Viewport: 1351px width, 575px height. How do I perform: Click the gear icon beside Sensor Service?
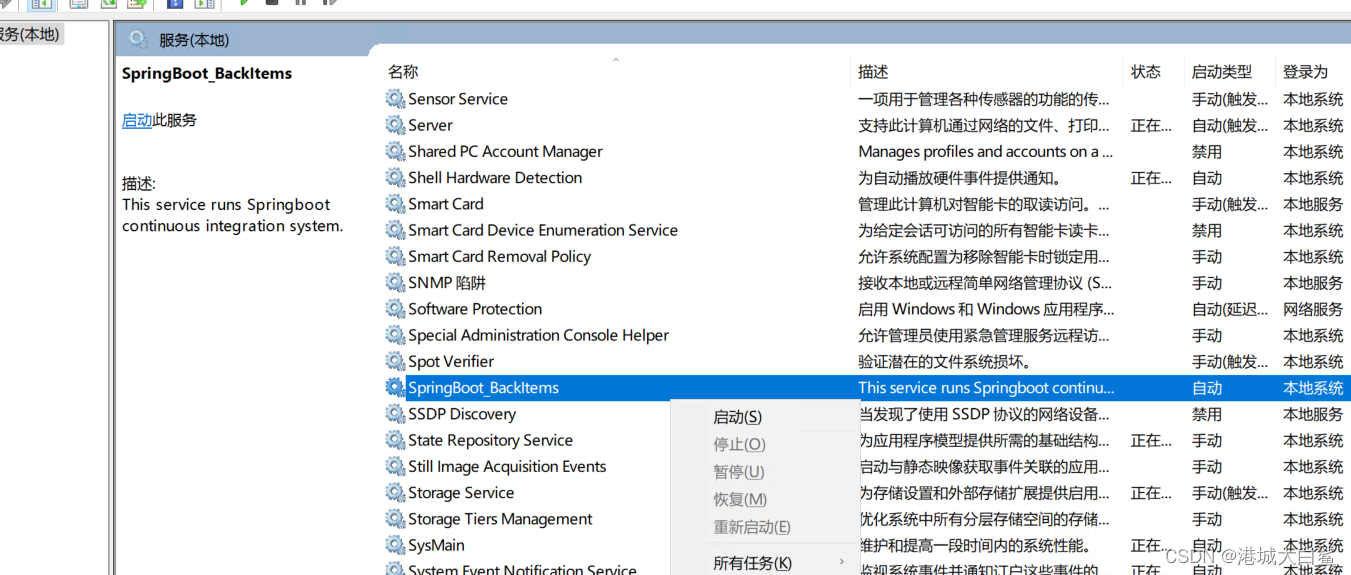(x=396, y=99)
